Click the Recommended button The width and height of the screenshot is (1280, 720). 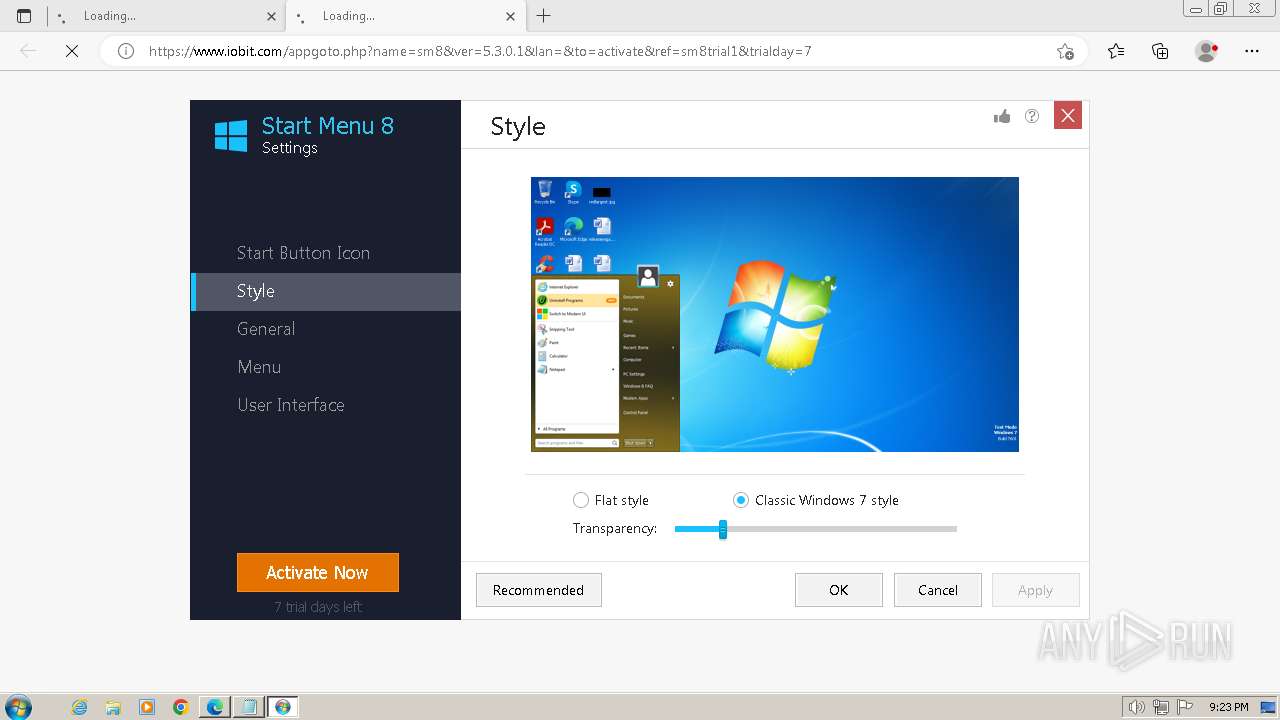538,590
